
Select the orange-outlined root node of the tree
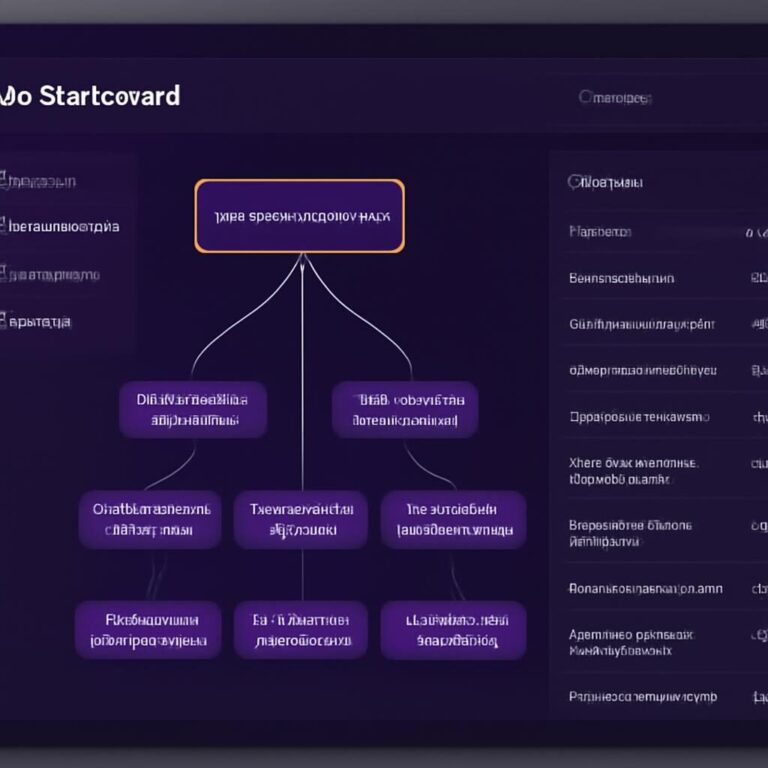coord(299,216)
